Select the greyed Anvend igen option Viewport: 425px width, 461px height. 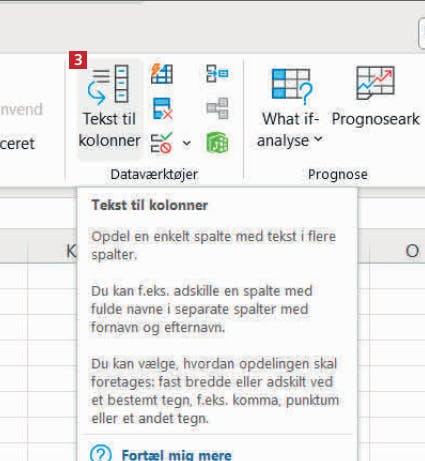21,110
